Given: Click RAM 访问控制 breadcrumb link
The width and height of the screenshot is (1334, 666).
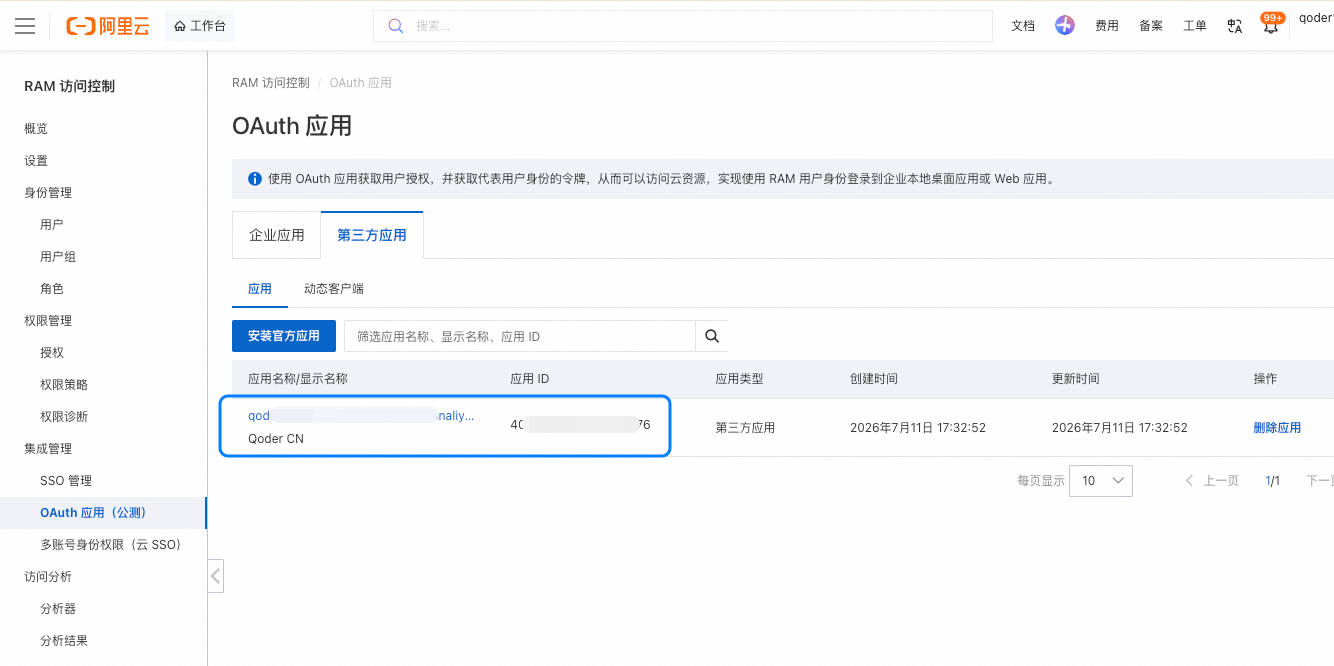Looking at the screenshot, I should click(271, 83).
